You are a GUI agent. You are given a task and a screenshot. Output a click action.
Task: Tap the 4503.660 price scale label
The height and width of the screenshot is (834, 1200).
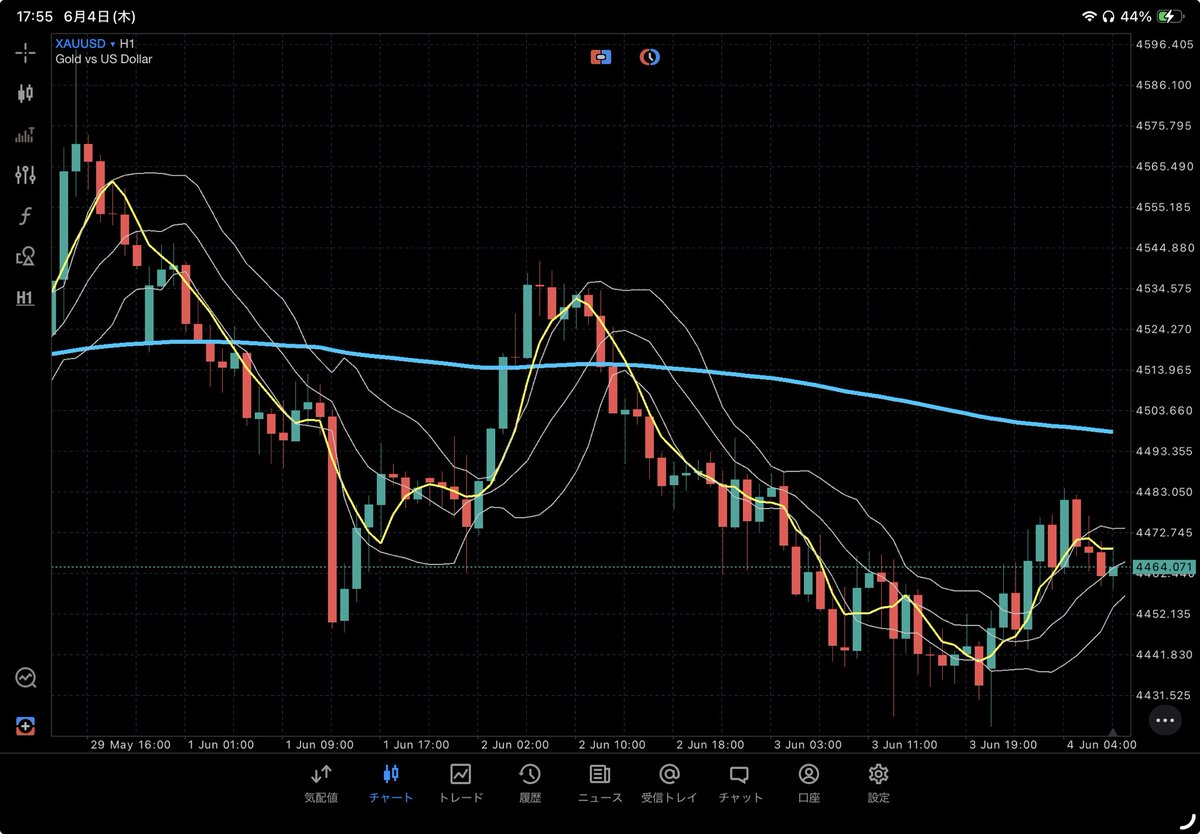(1166, 410)
